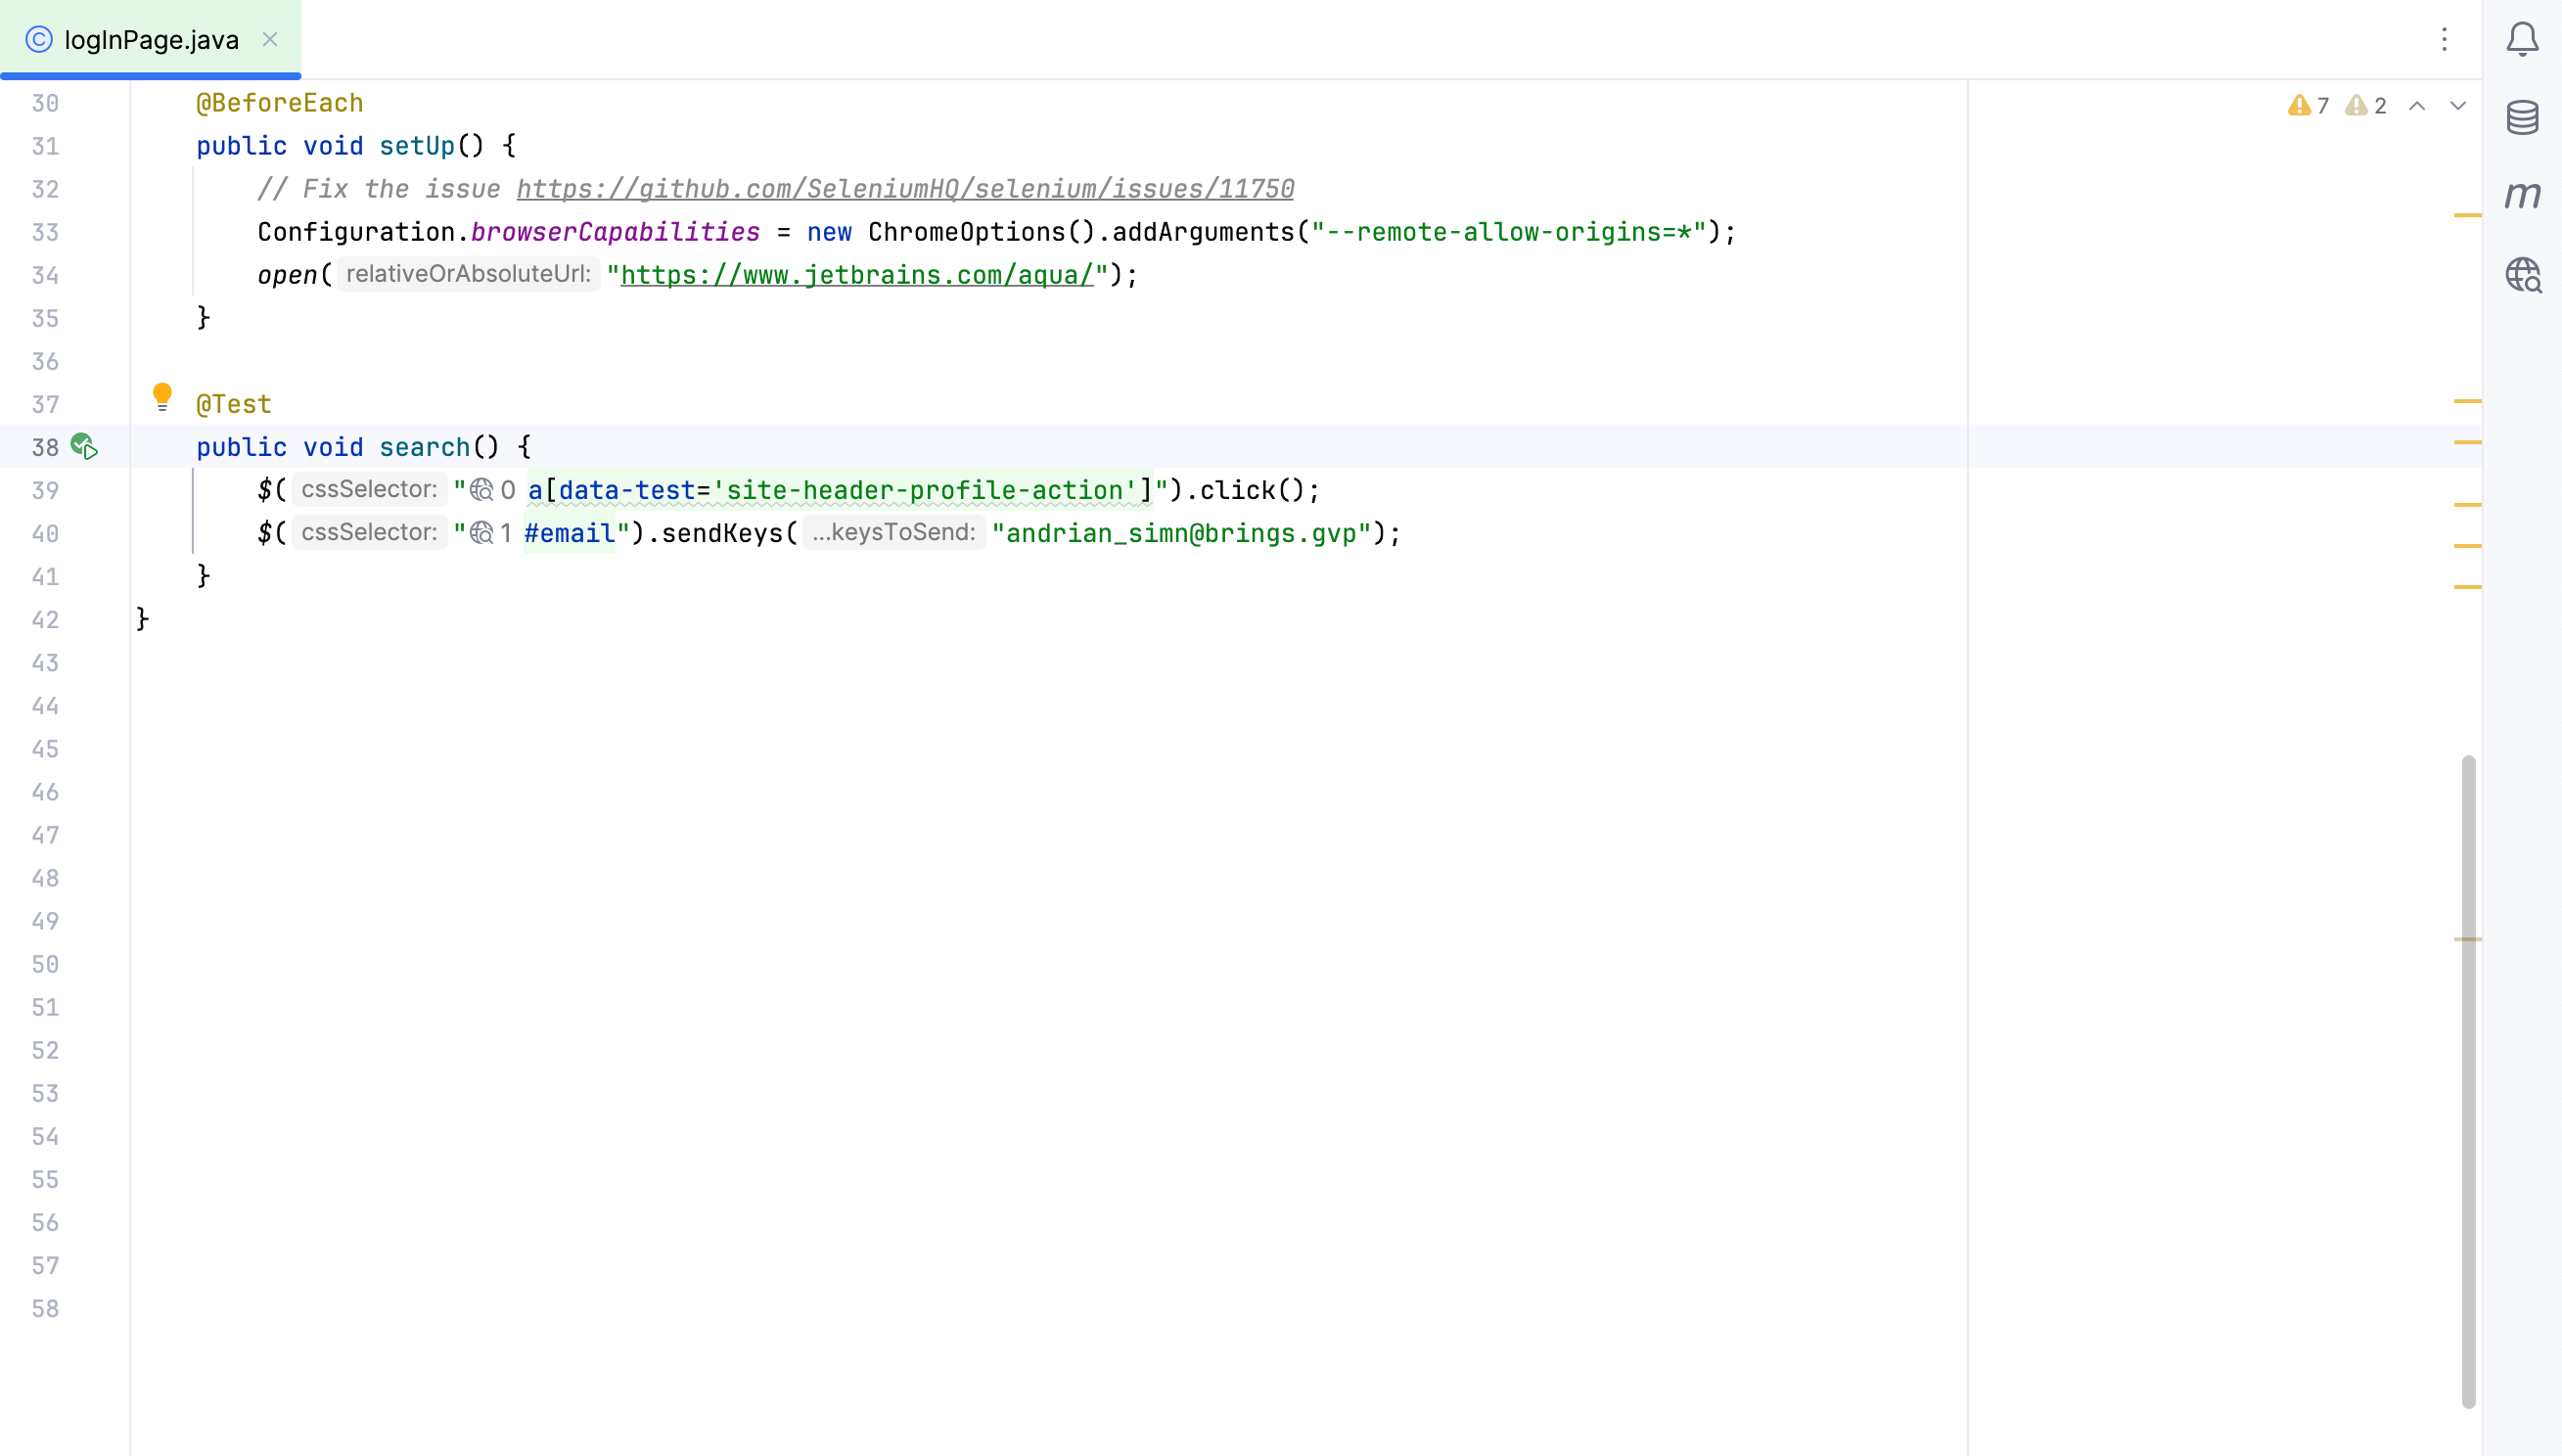
Task: Click the web locator icon on line 40
Action: coord(482,533)
